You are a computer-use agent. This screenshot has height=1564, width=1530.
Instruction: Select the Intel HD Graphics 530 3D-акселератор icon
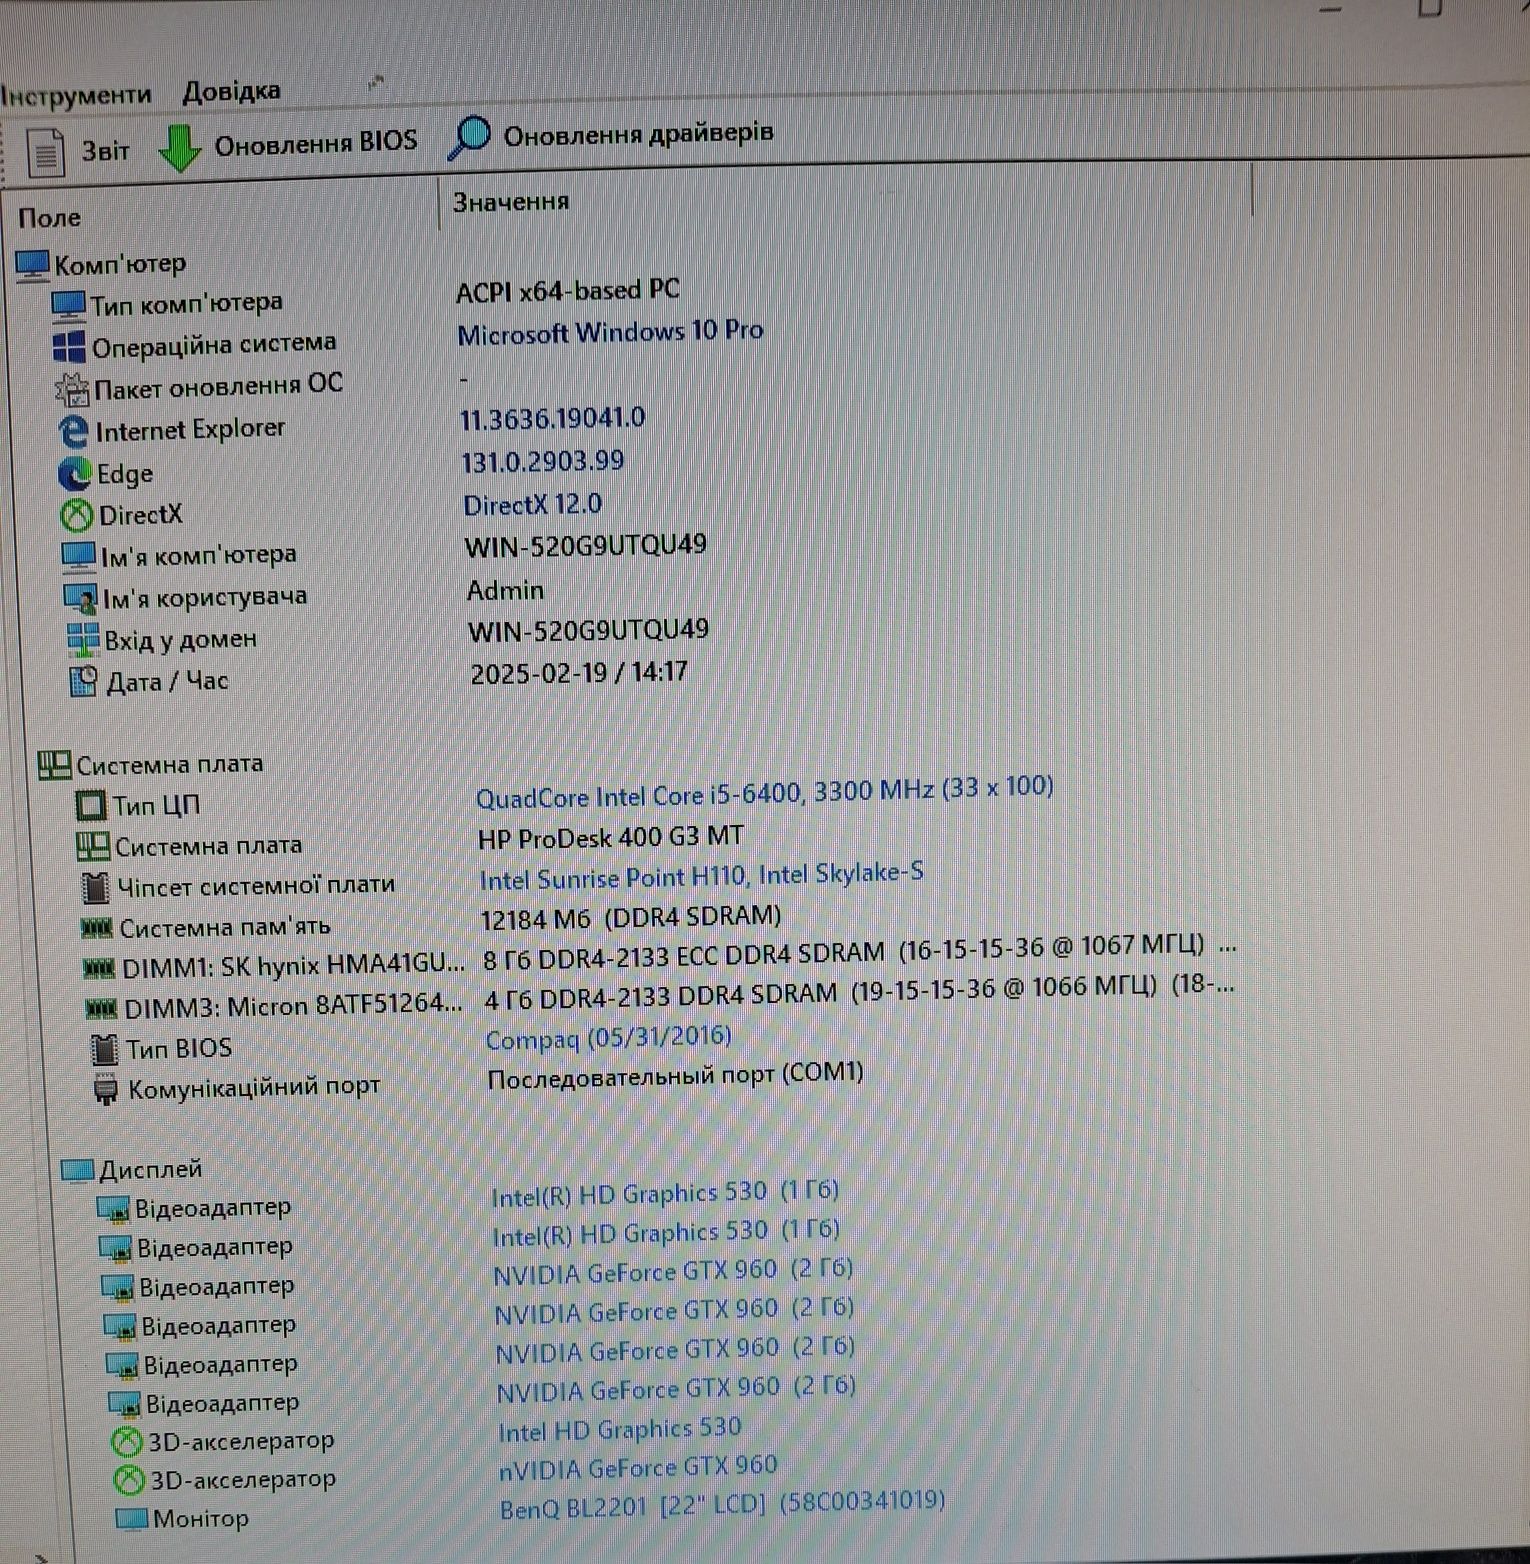pyautogui.click(x=127, y=1442)
